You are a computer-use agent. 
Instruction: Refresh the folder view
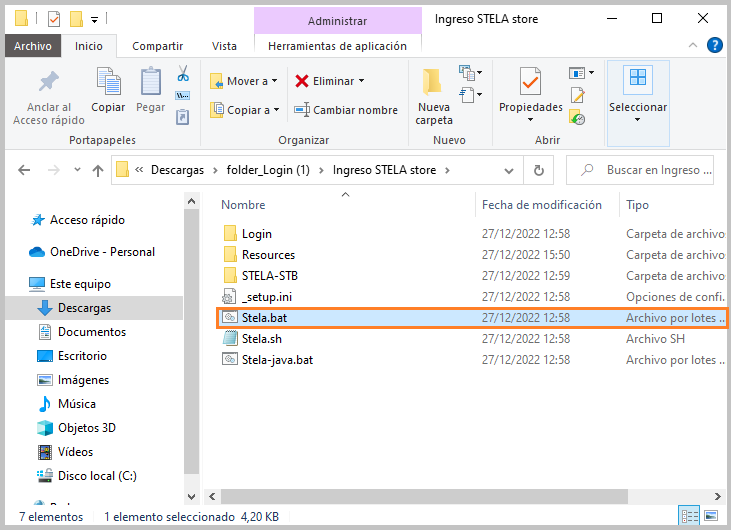(538, 171)
